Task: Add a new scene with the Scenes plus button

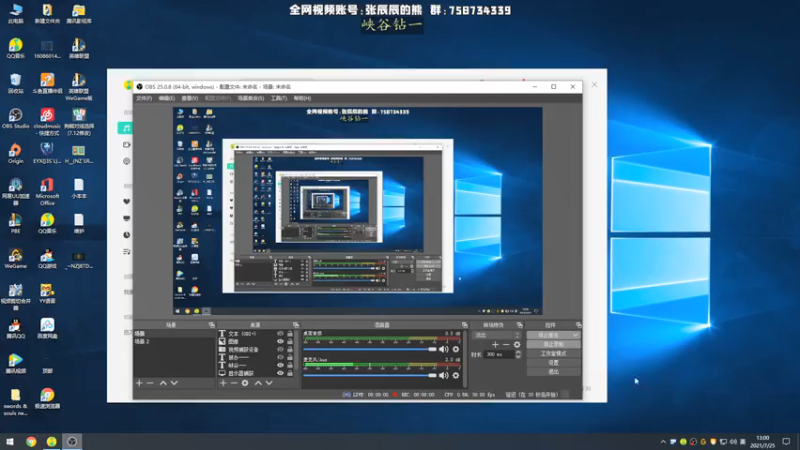Action: coord(139,383)
